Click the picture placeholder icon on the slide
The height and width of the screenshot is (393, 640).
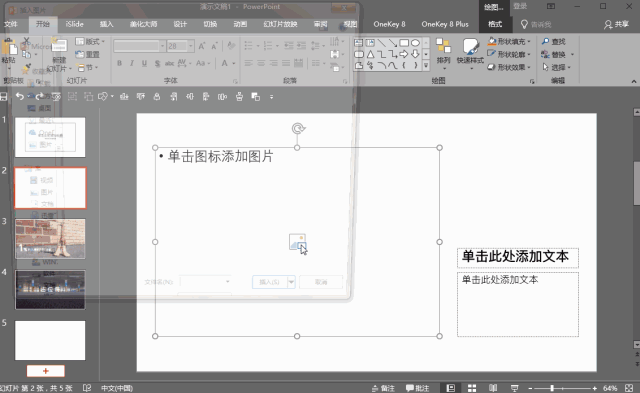point(298,242)
